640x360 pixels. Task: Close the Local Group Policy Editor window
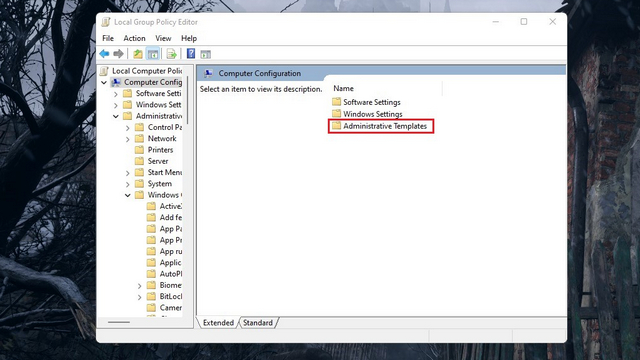tap(552, 22)
